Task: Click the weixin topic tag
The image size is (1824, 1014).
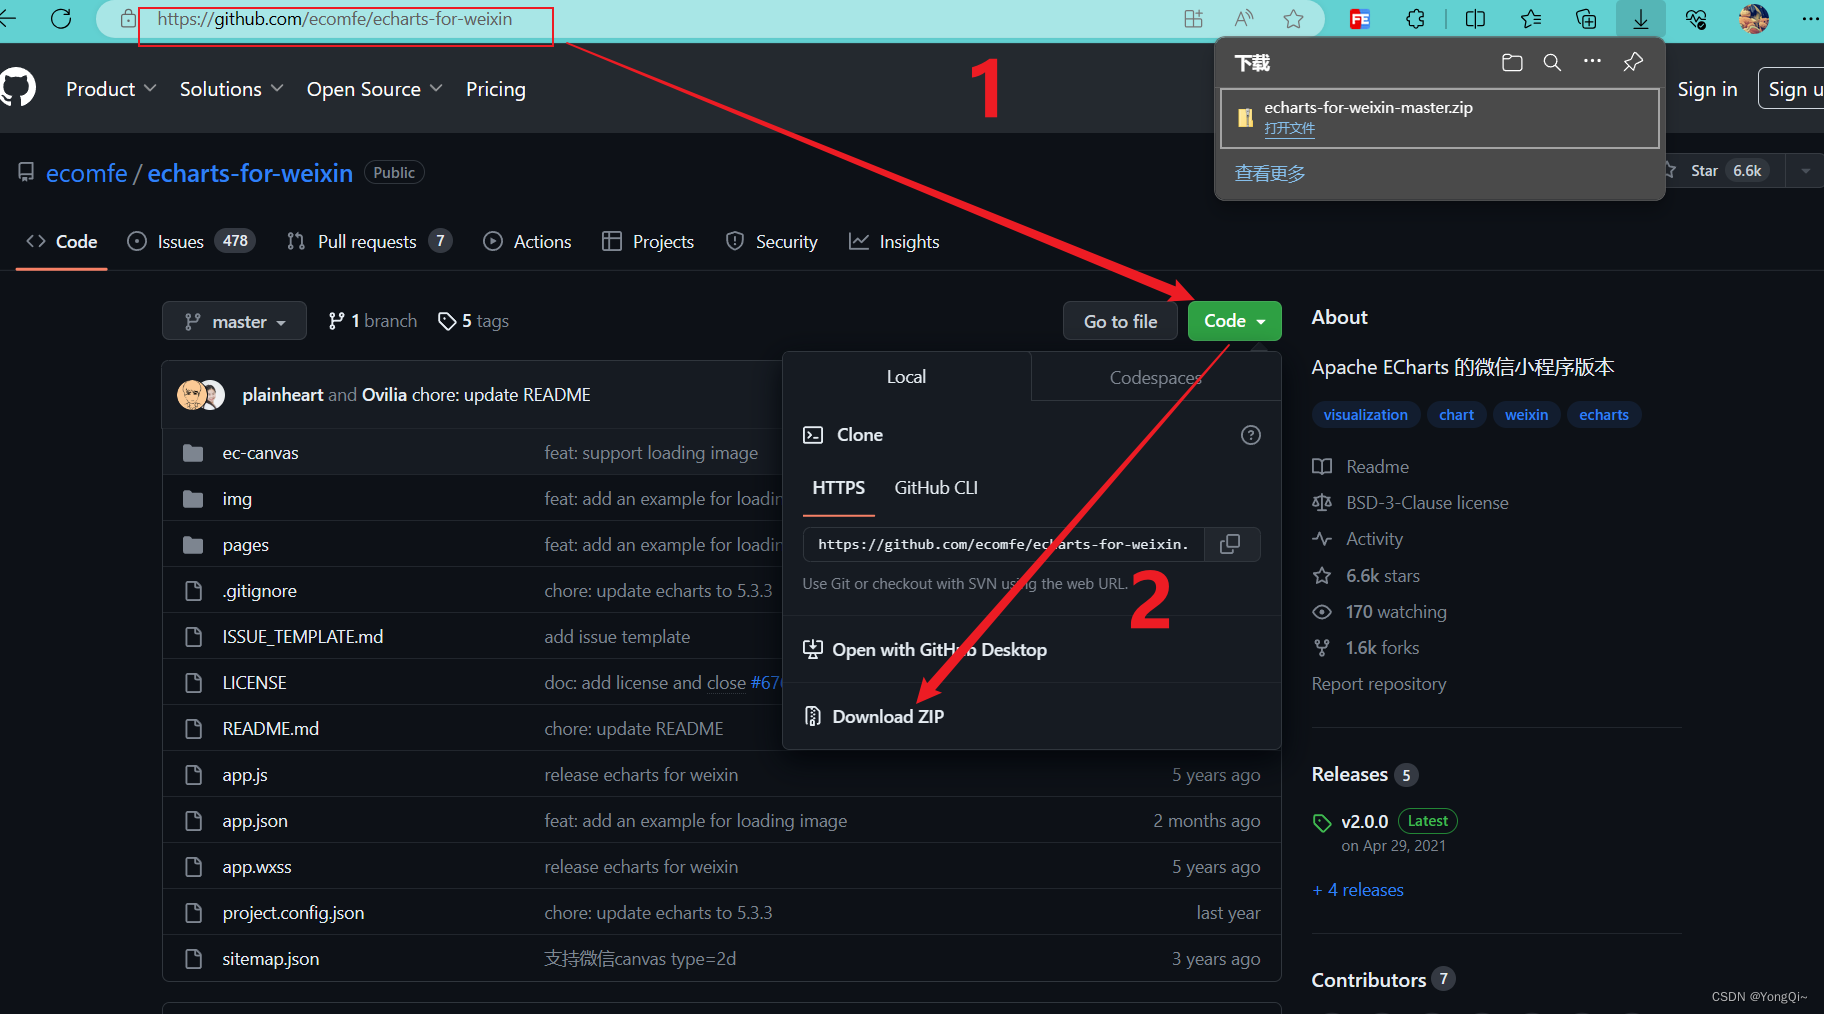Action: (x=1526, y=414)
